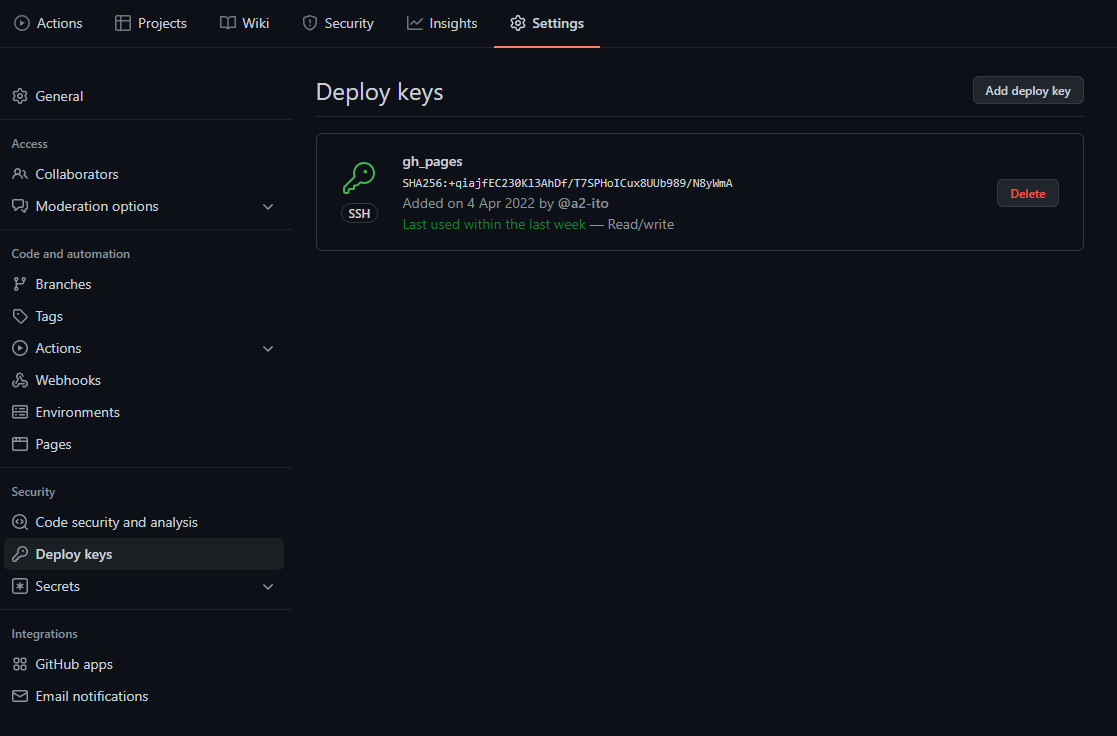
Task: Click the Tags label icon
Action: (20, 316)
